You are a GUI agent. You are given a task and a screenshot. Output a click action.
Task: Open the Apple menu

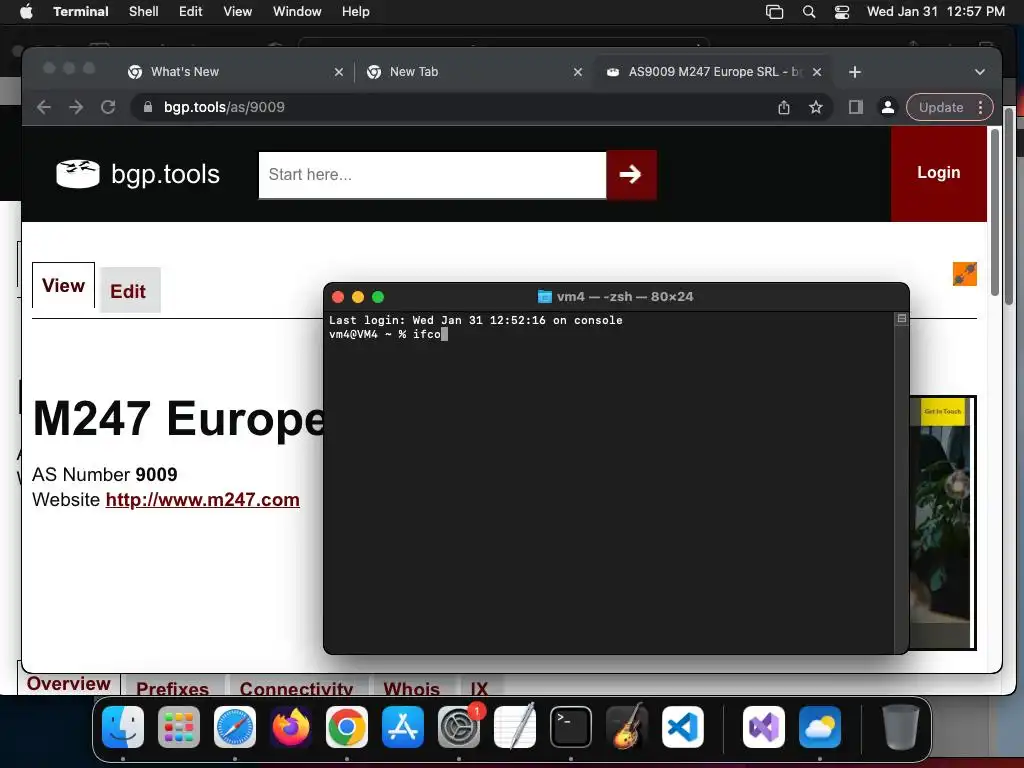(x=26, y=12)
